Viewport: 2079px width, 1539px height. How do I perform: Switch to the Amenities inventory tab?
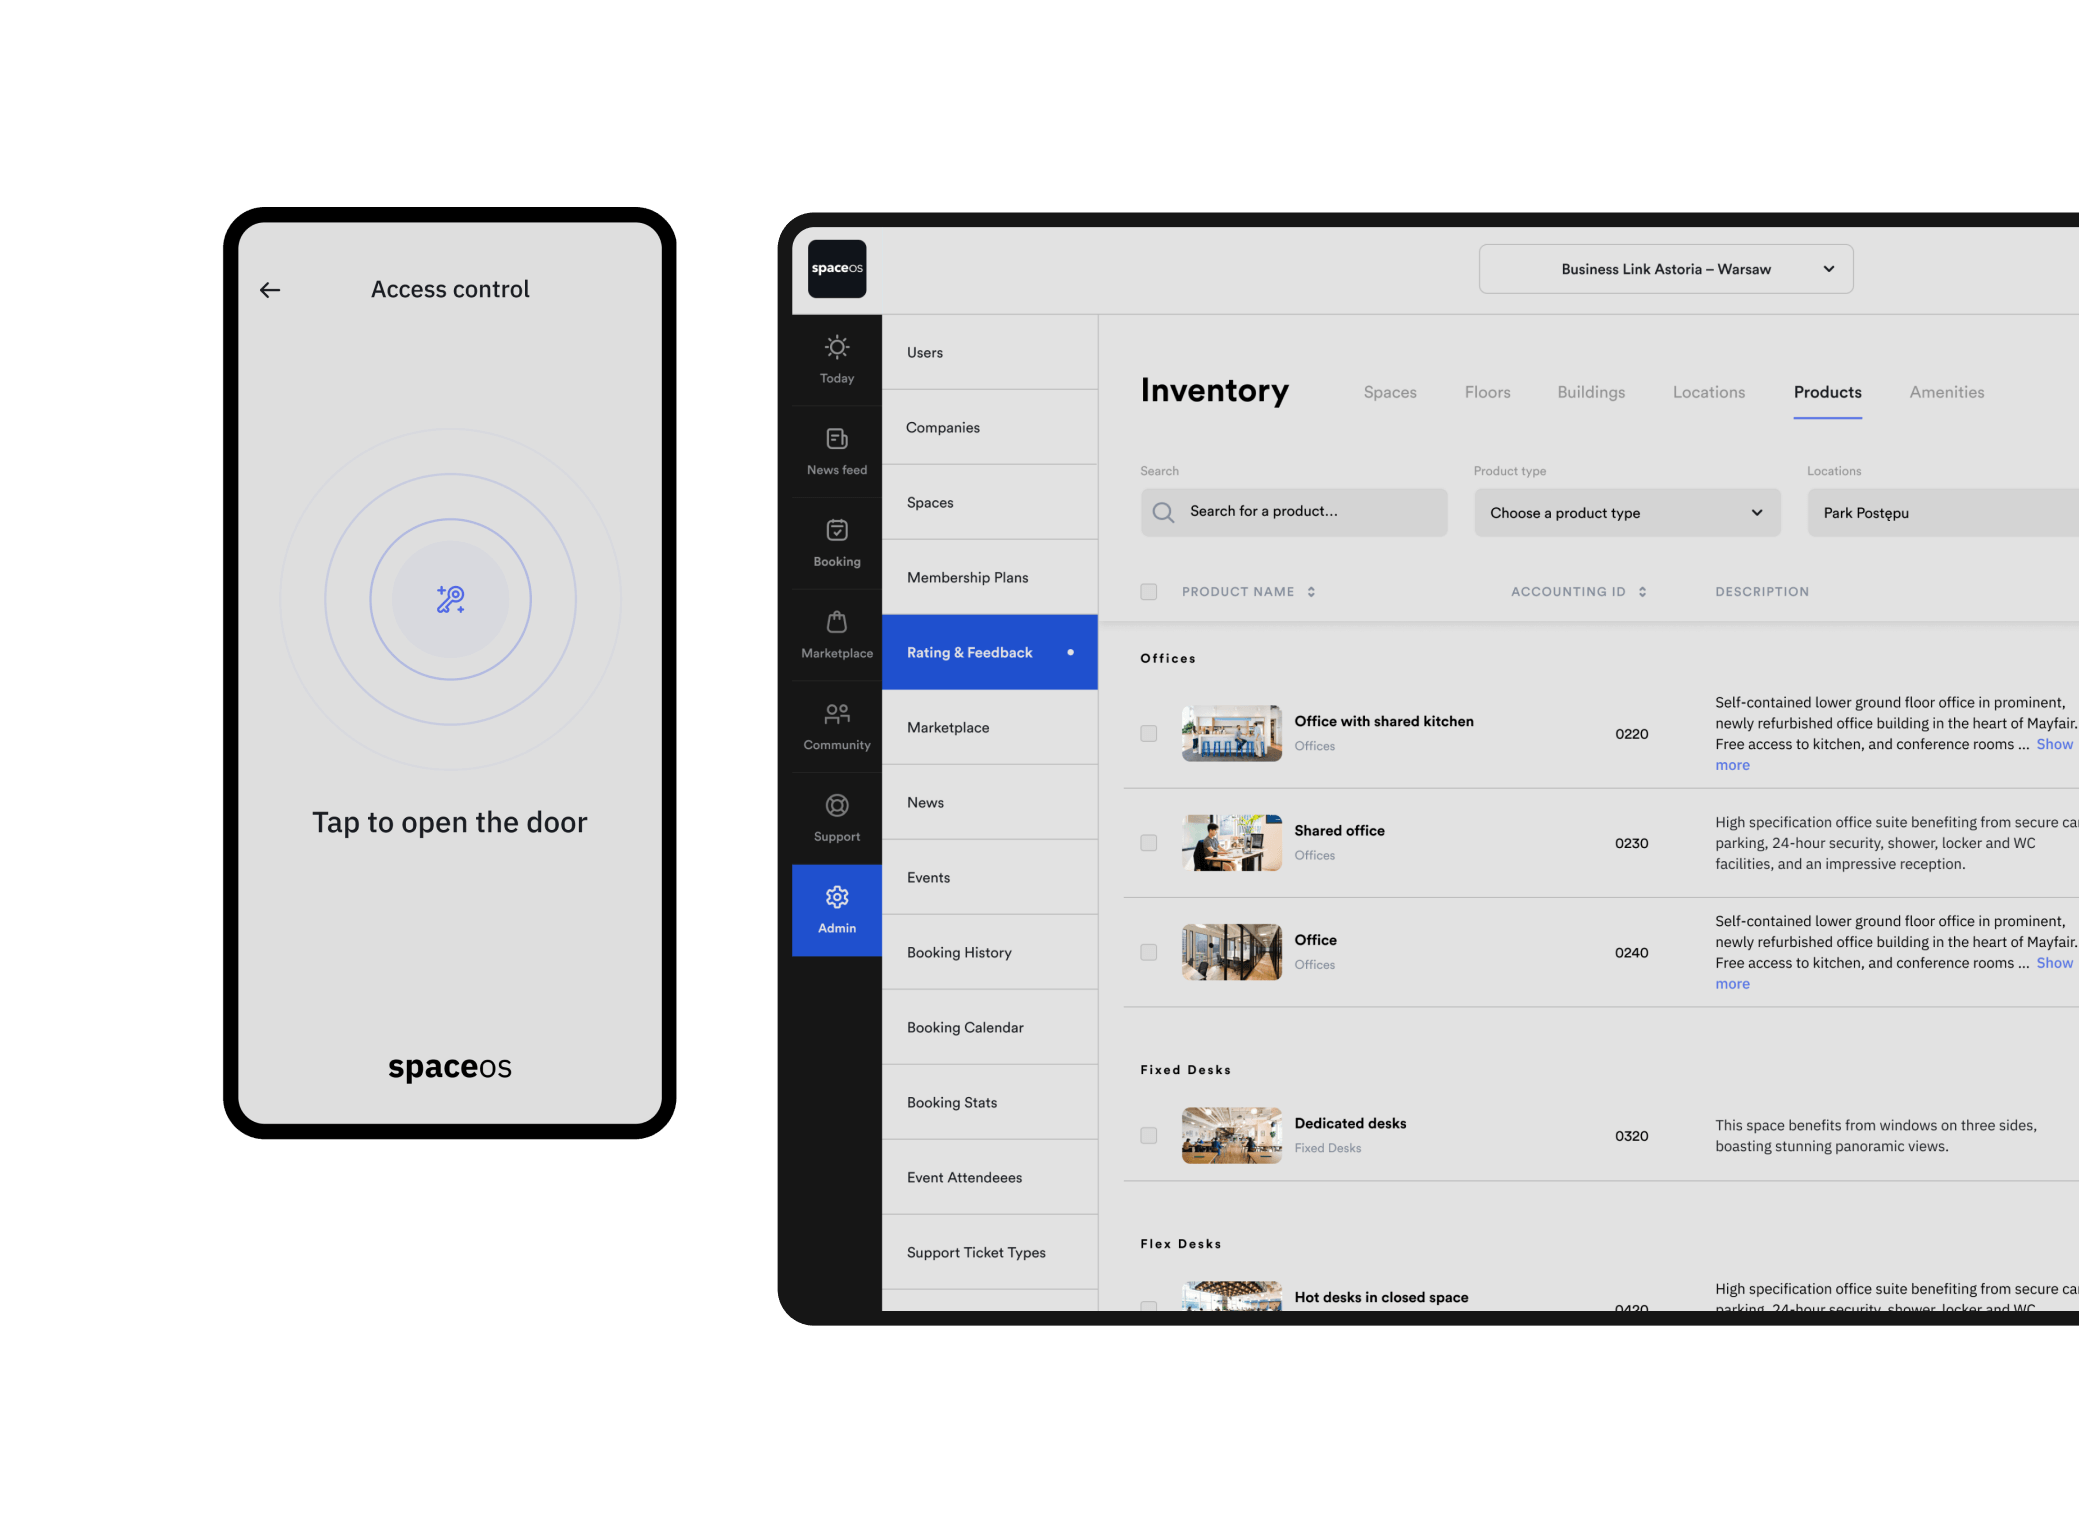1946,392
